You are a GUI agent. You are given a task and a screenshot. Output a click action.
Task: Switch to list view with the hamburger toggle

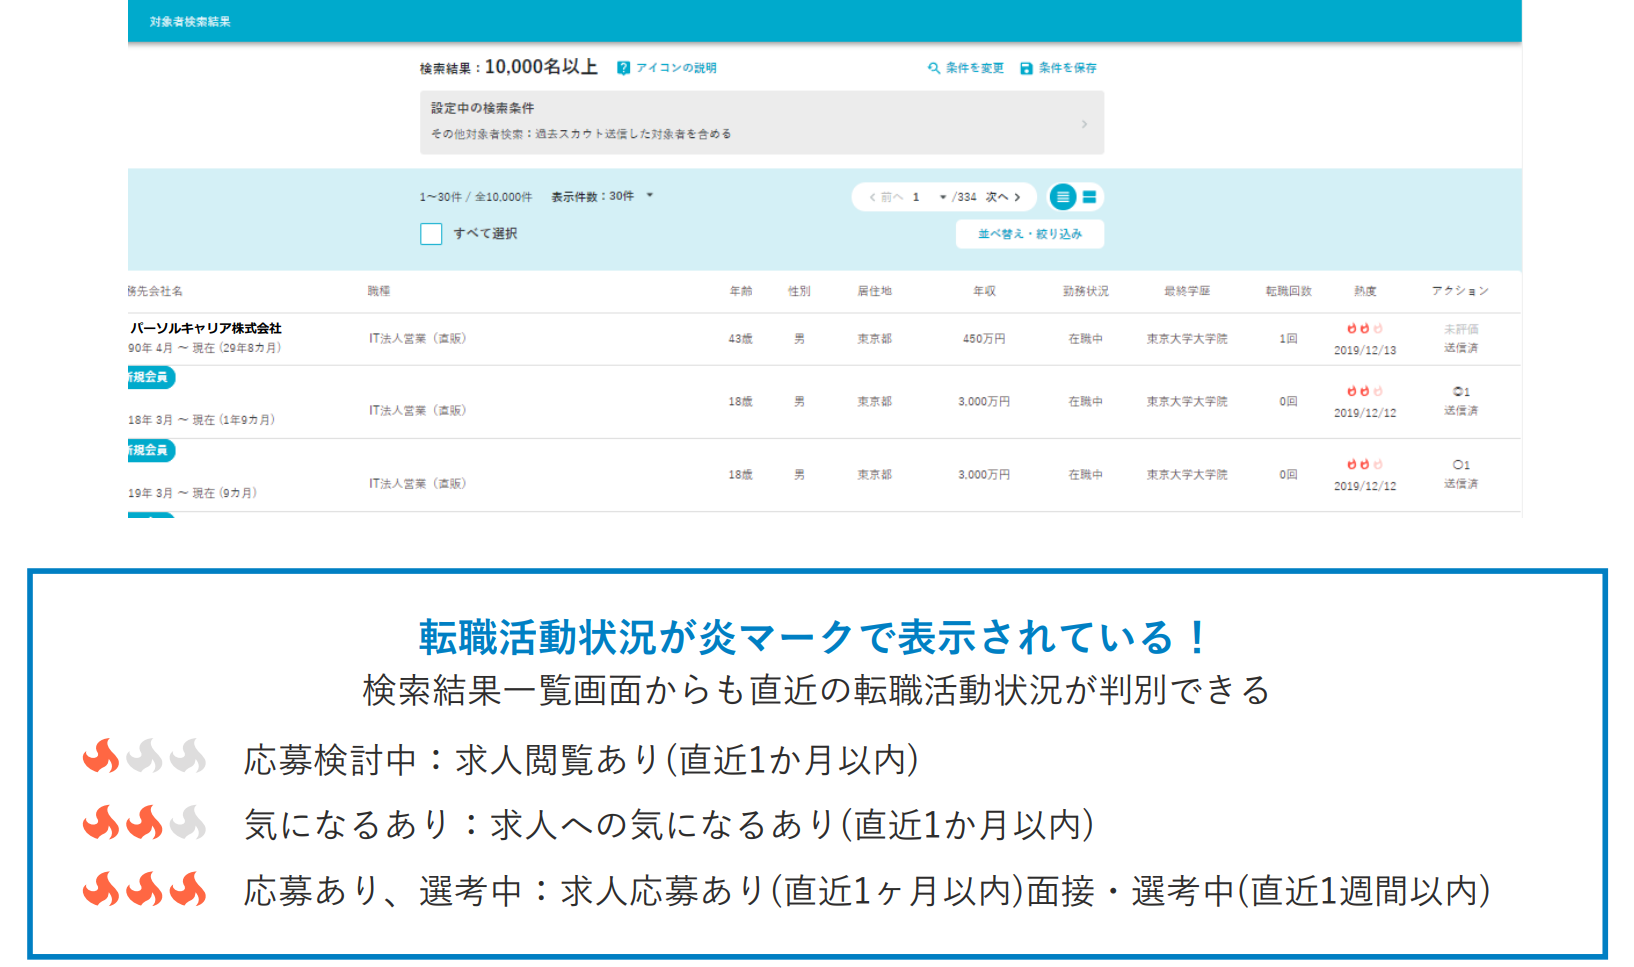[x=1064, y=196]
